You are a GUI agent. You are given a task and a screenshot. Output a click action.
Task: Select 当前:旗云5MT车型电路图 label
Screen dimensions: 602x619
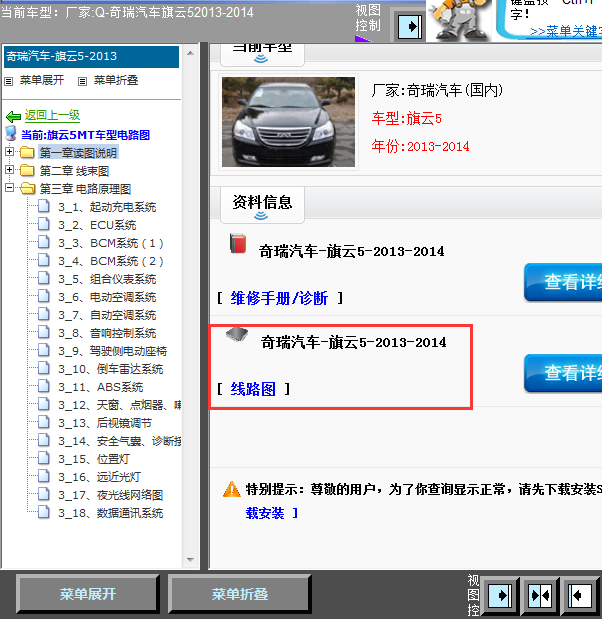tap(85, 135)
